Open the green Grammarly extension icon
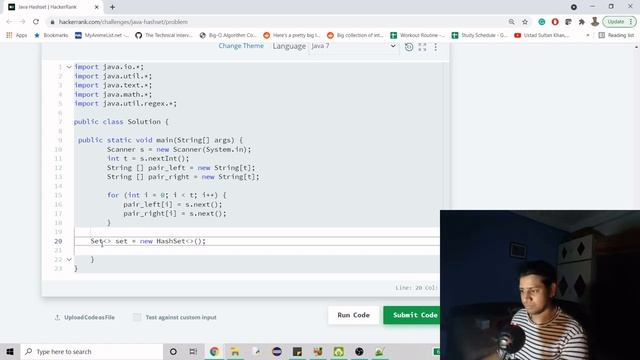The height and width of the screenshot is (360, 640). point(542,22)
